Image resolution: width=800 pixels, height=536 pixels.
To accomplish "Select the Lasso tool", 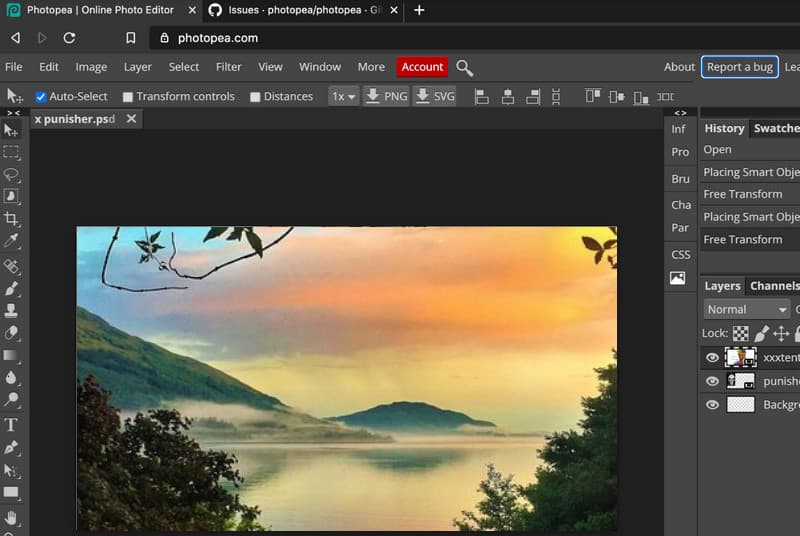I will pyautogui.click(x=12, y=174).
